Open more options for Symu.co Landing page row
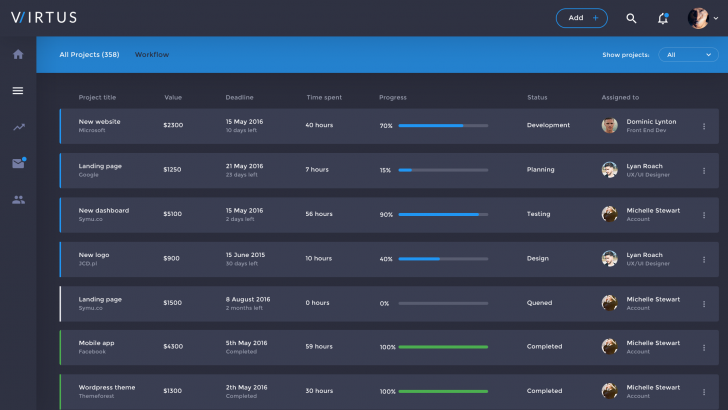Image resolution: width=728 pixels, height=410 pixels. (704, 304)
